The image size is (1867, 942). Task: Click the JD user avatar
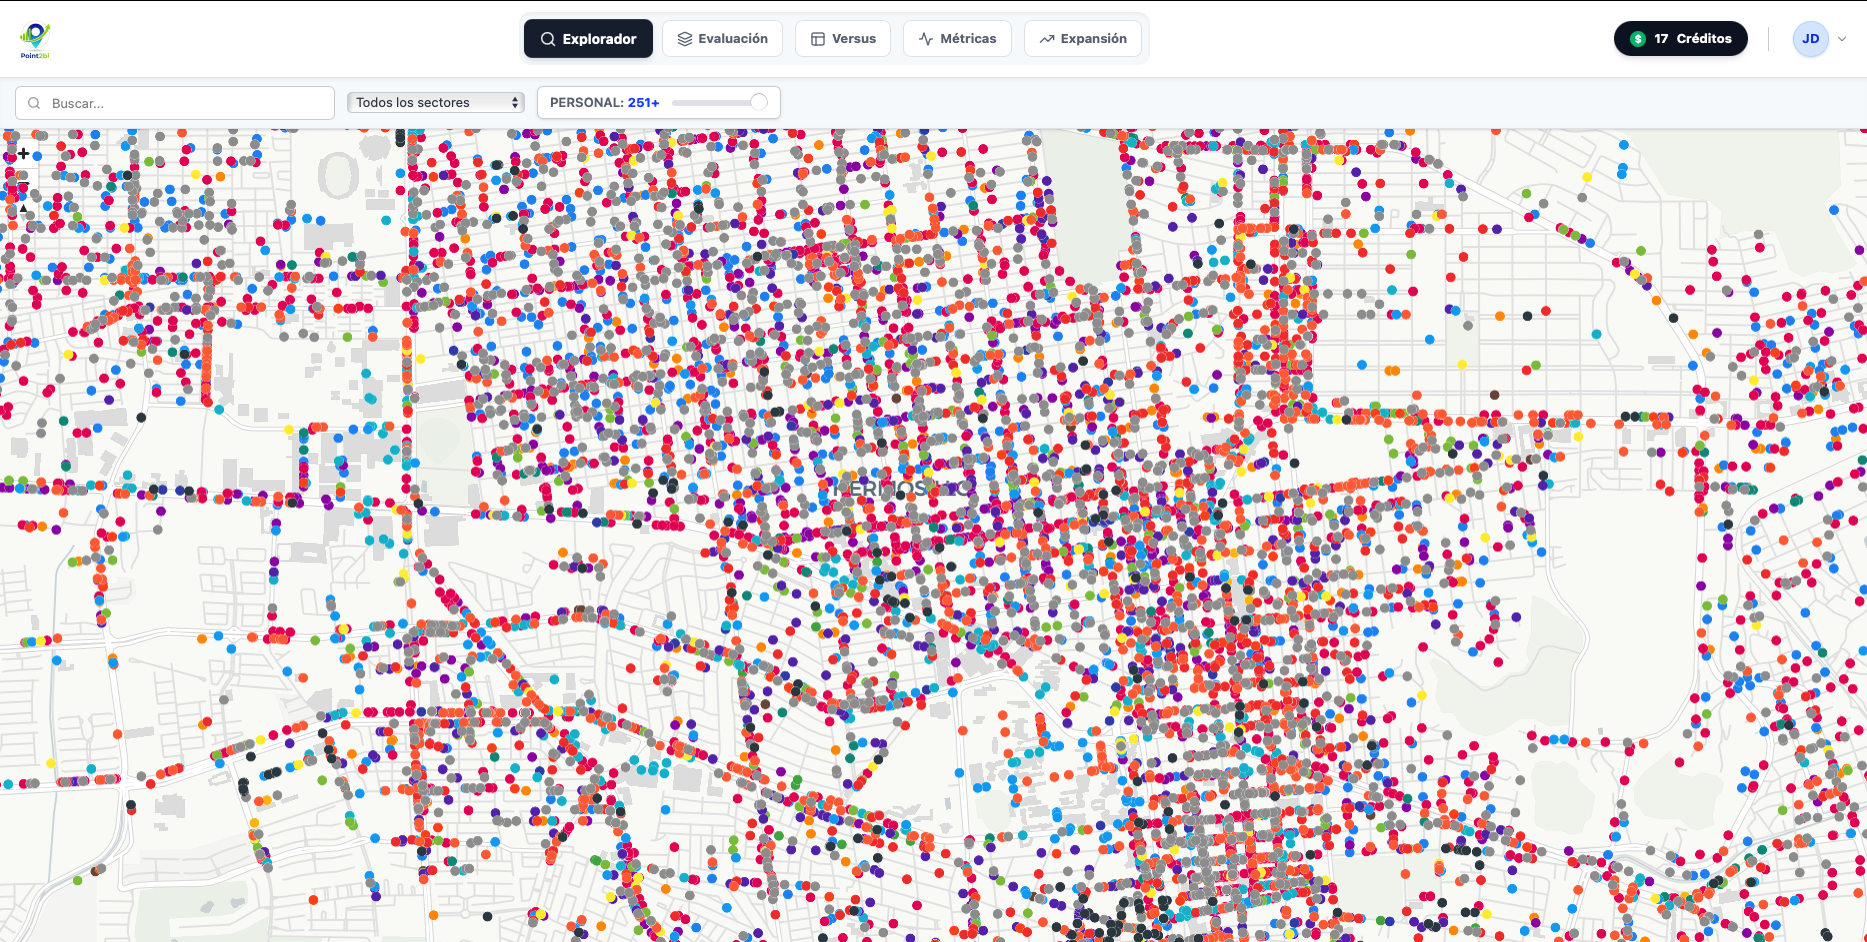(1810, 39)
